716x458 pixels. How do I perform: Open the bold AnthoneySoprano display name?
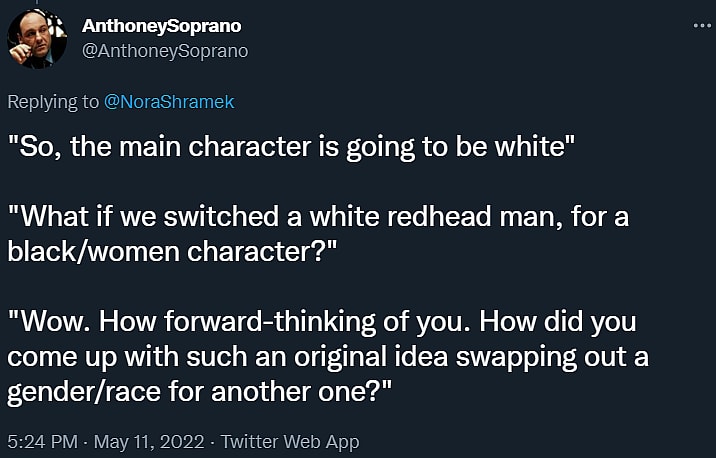click(x=160, y=25)
